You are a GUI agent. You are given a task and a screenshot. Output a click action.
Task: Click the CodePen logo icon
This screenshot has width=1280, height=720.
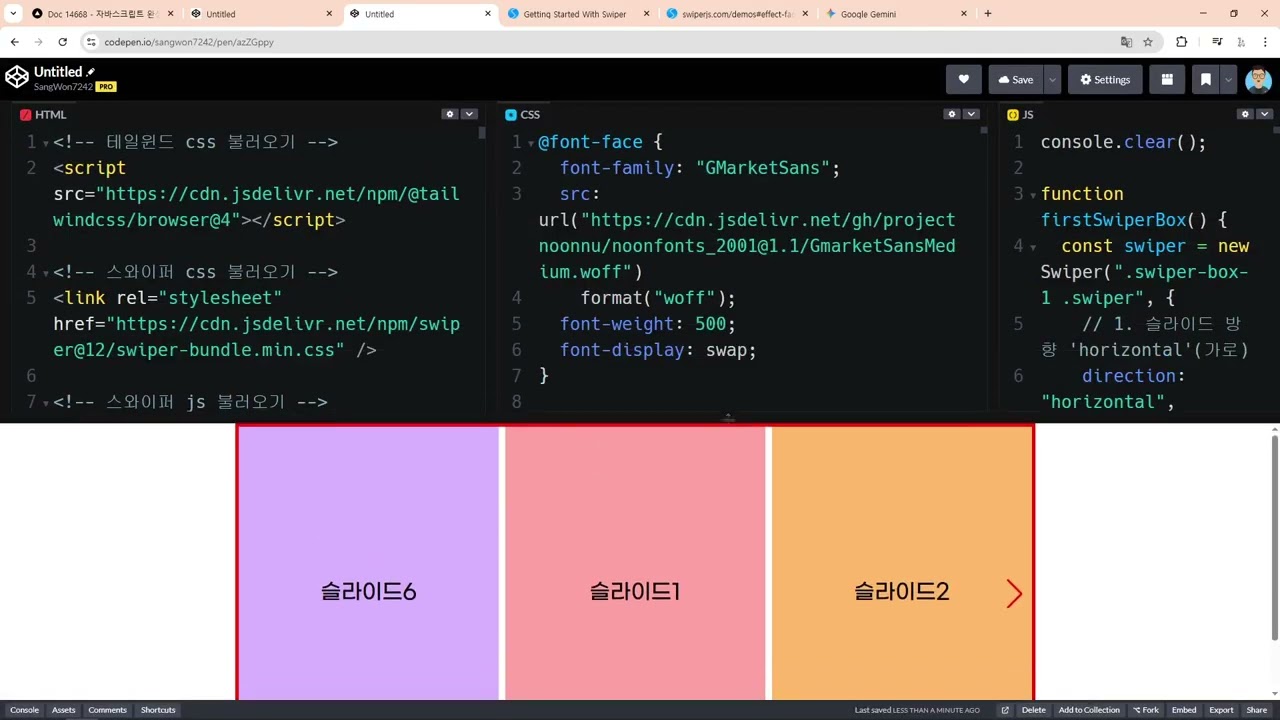(x=17, y=78)
